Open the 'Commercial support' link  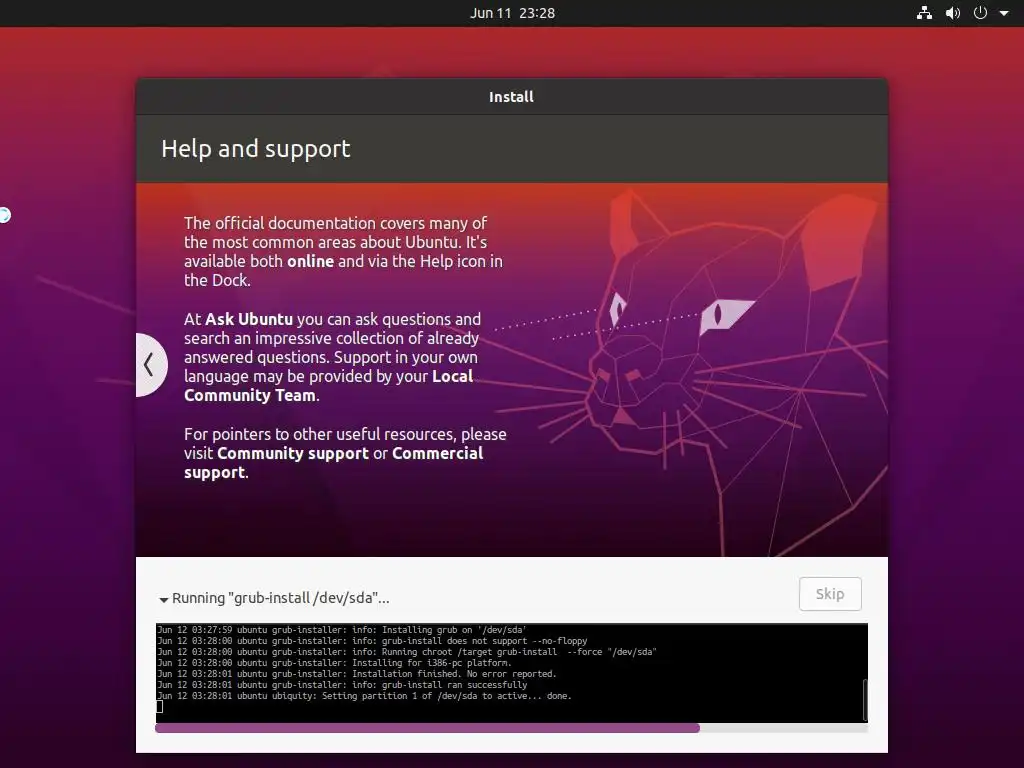[334, 462]
